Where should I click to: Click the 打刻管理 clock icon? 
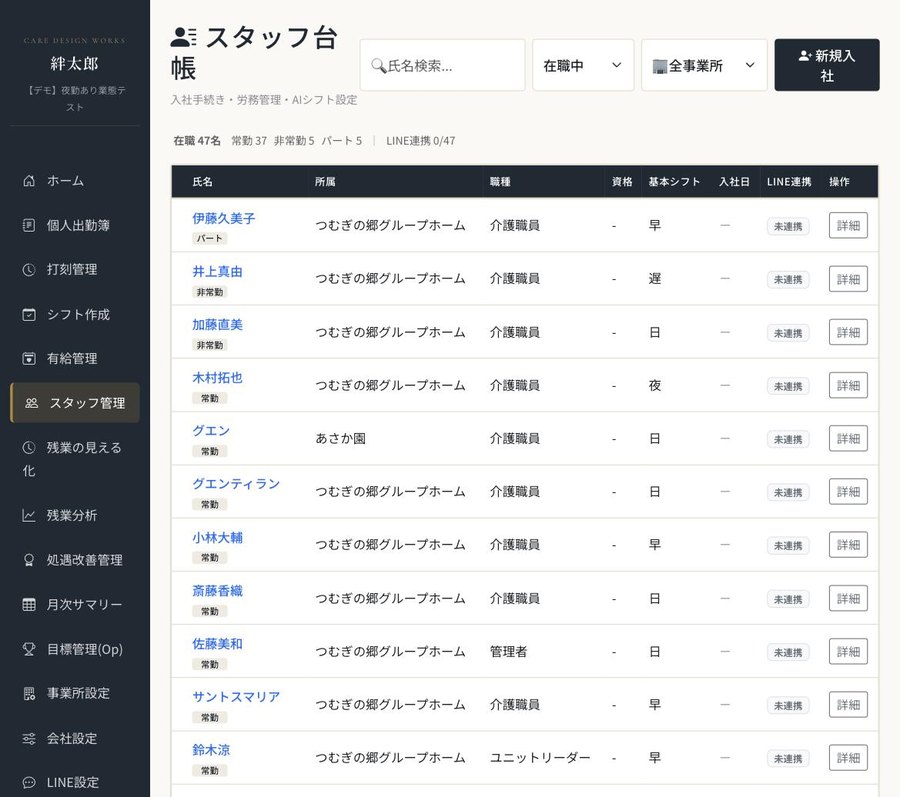[x=29, y=270]
